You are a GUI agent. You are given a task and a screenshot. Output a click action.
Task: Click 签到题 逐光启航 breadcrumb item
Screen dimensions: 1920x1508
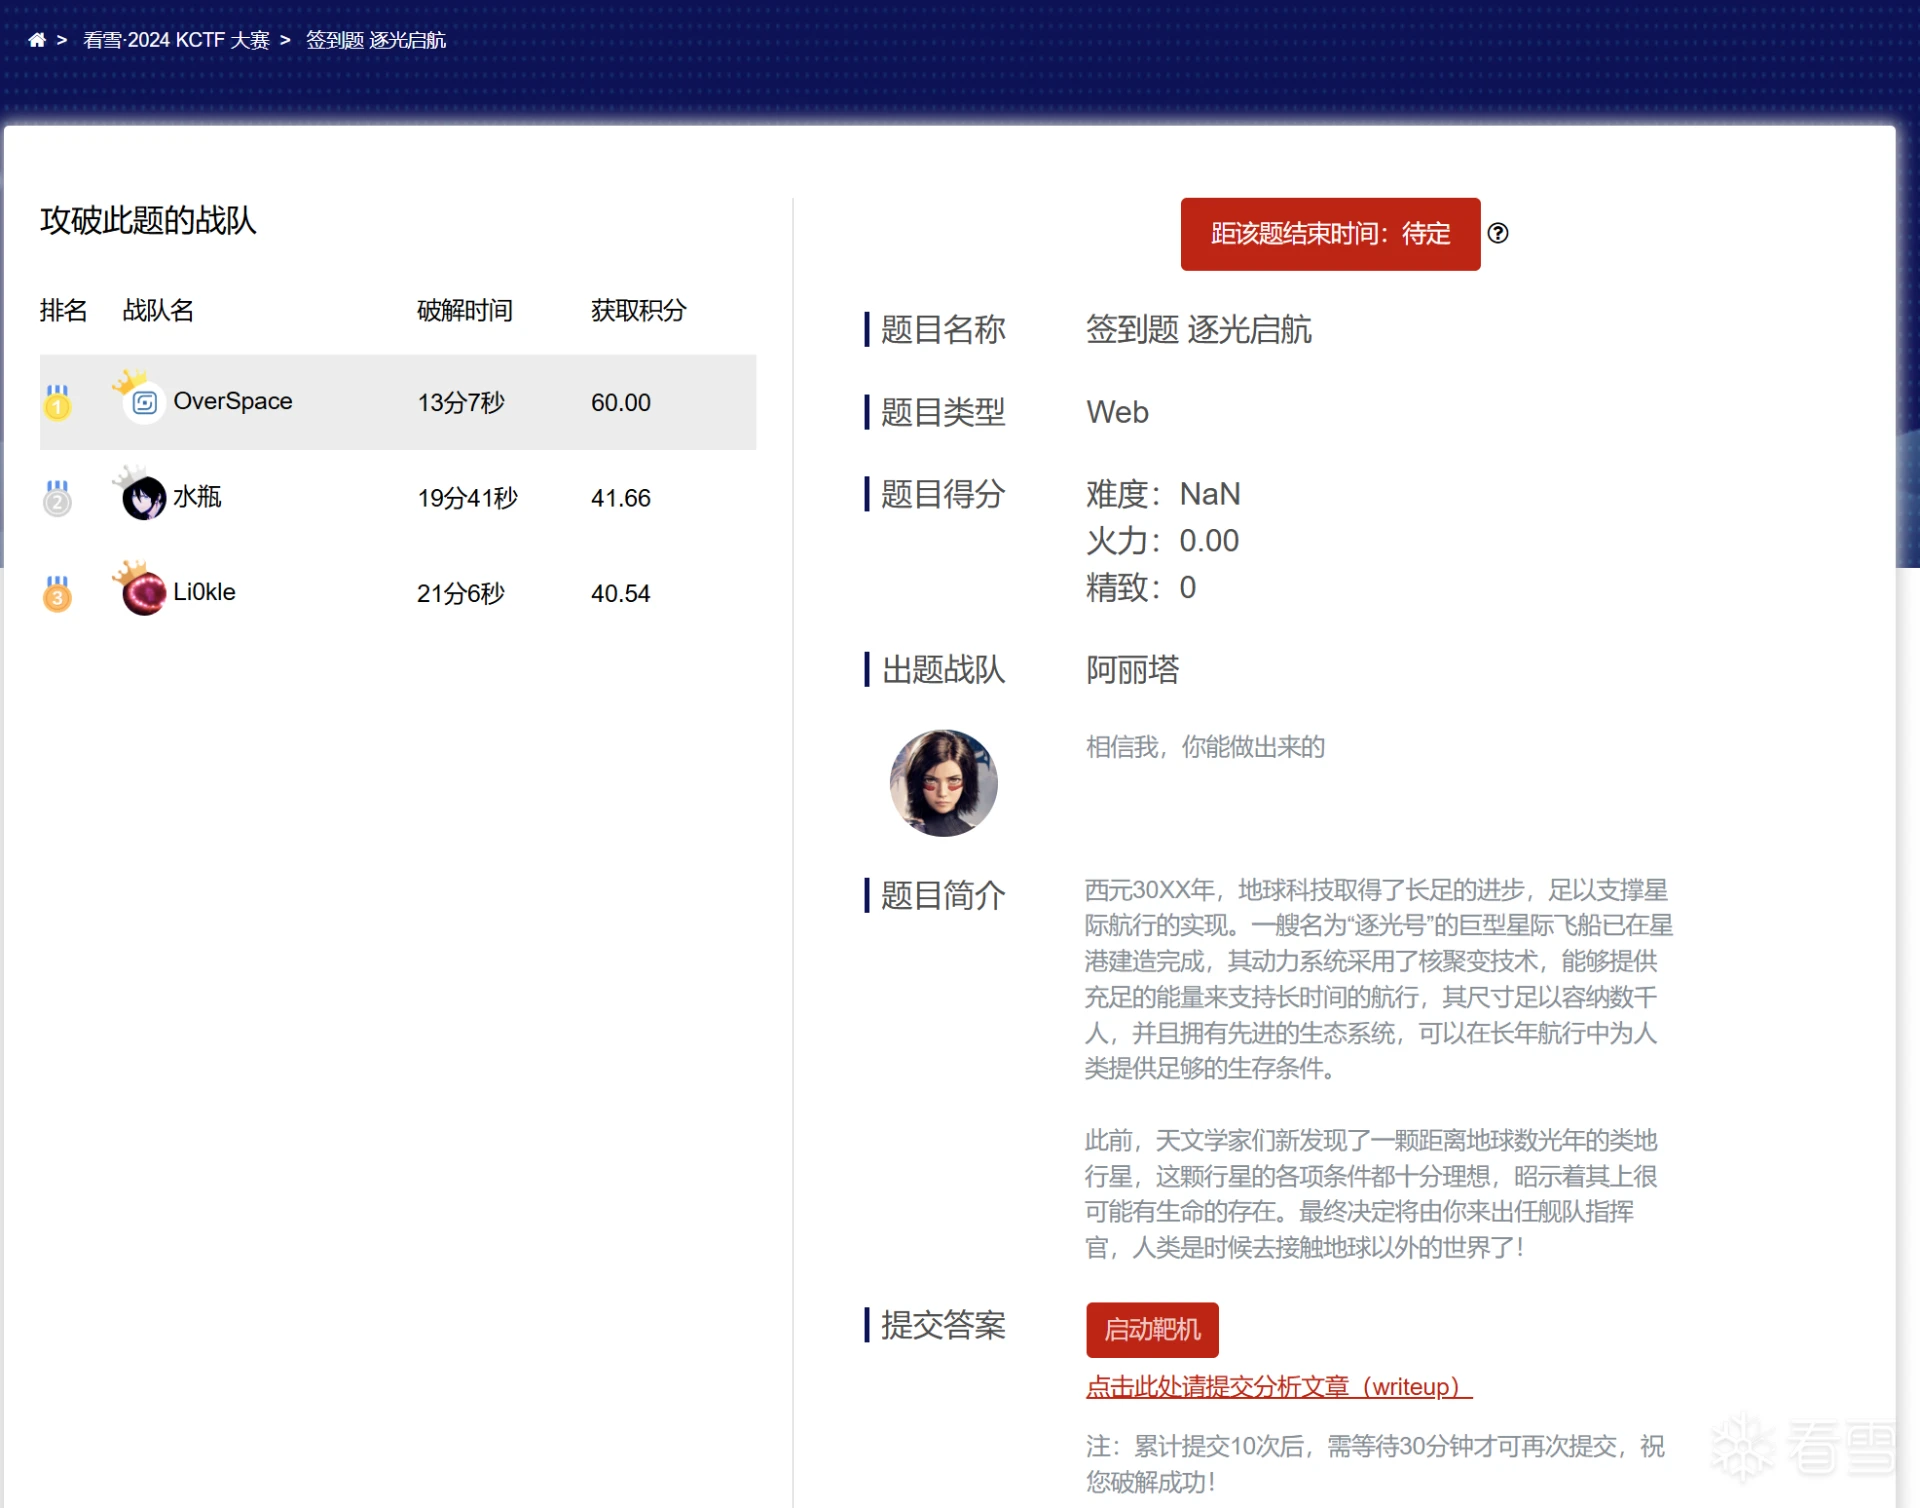pos(376,40)
